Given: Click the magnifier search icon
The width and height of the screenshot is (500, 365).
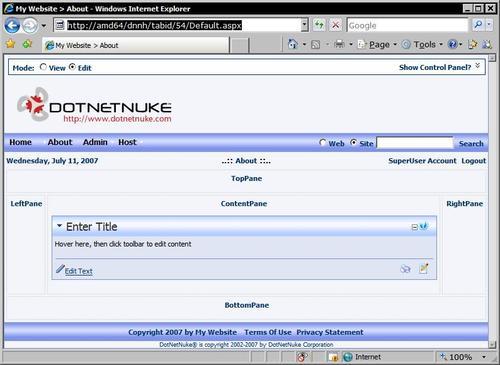Looking at the screenshot, I should click(478, 25).
